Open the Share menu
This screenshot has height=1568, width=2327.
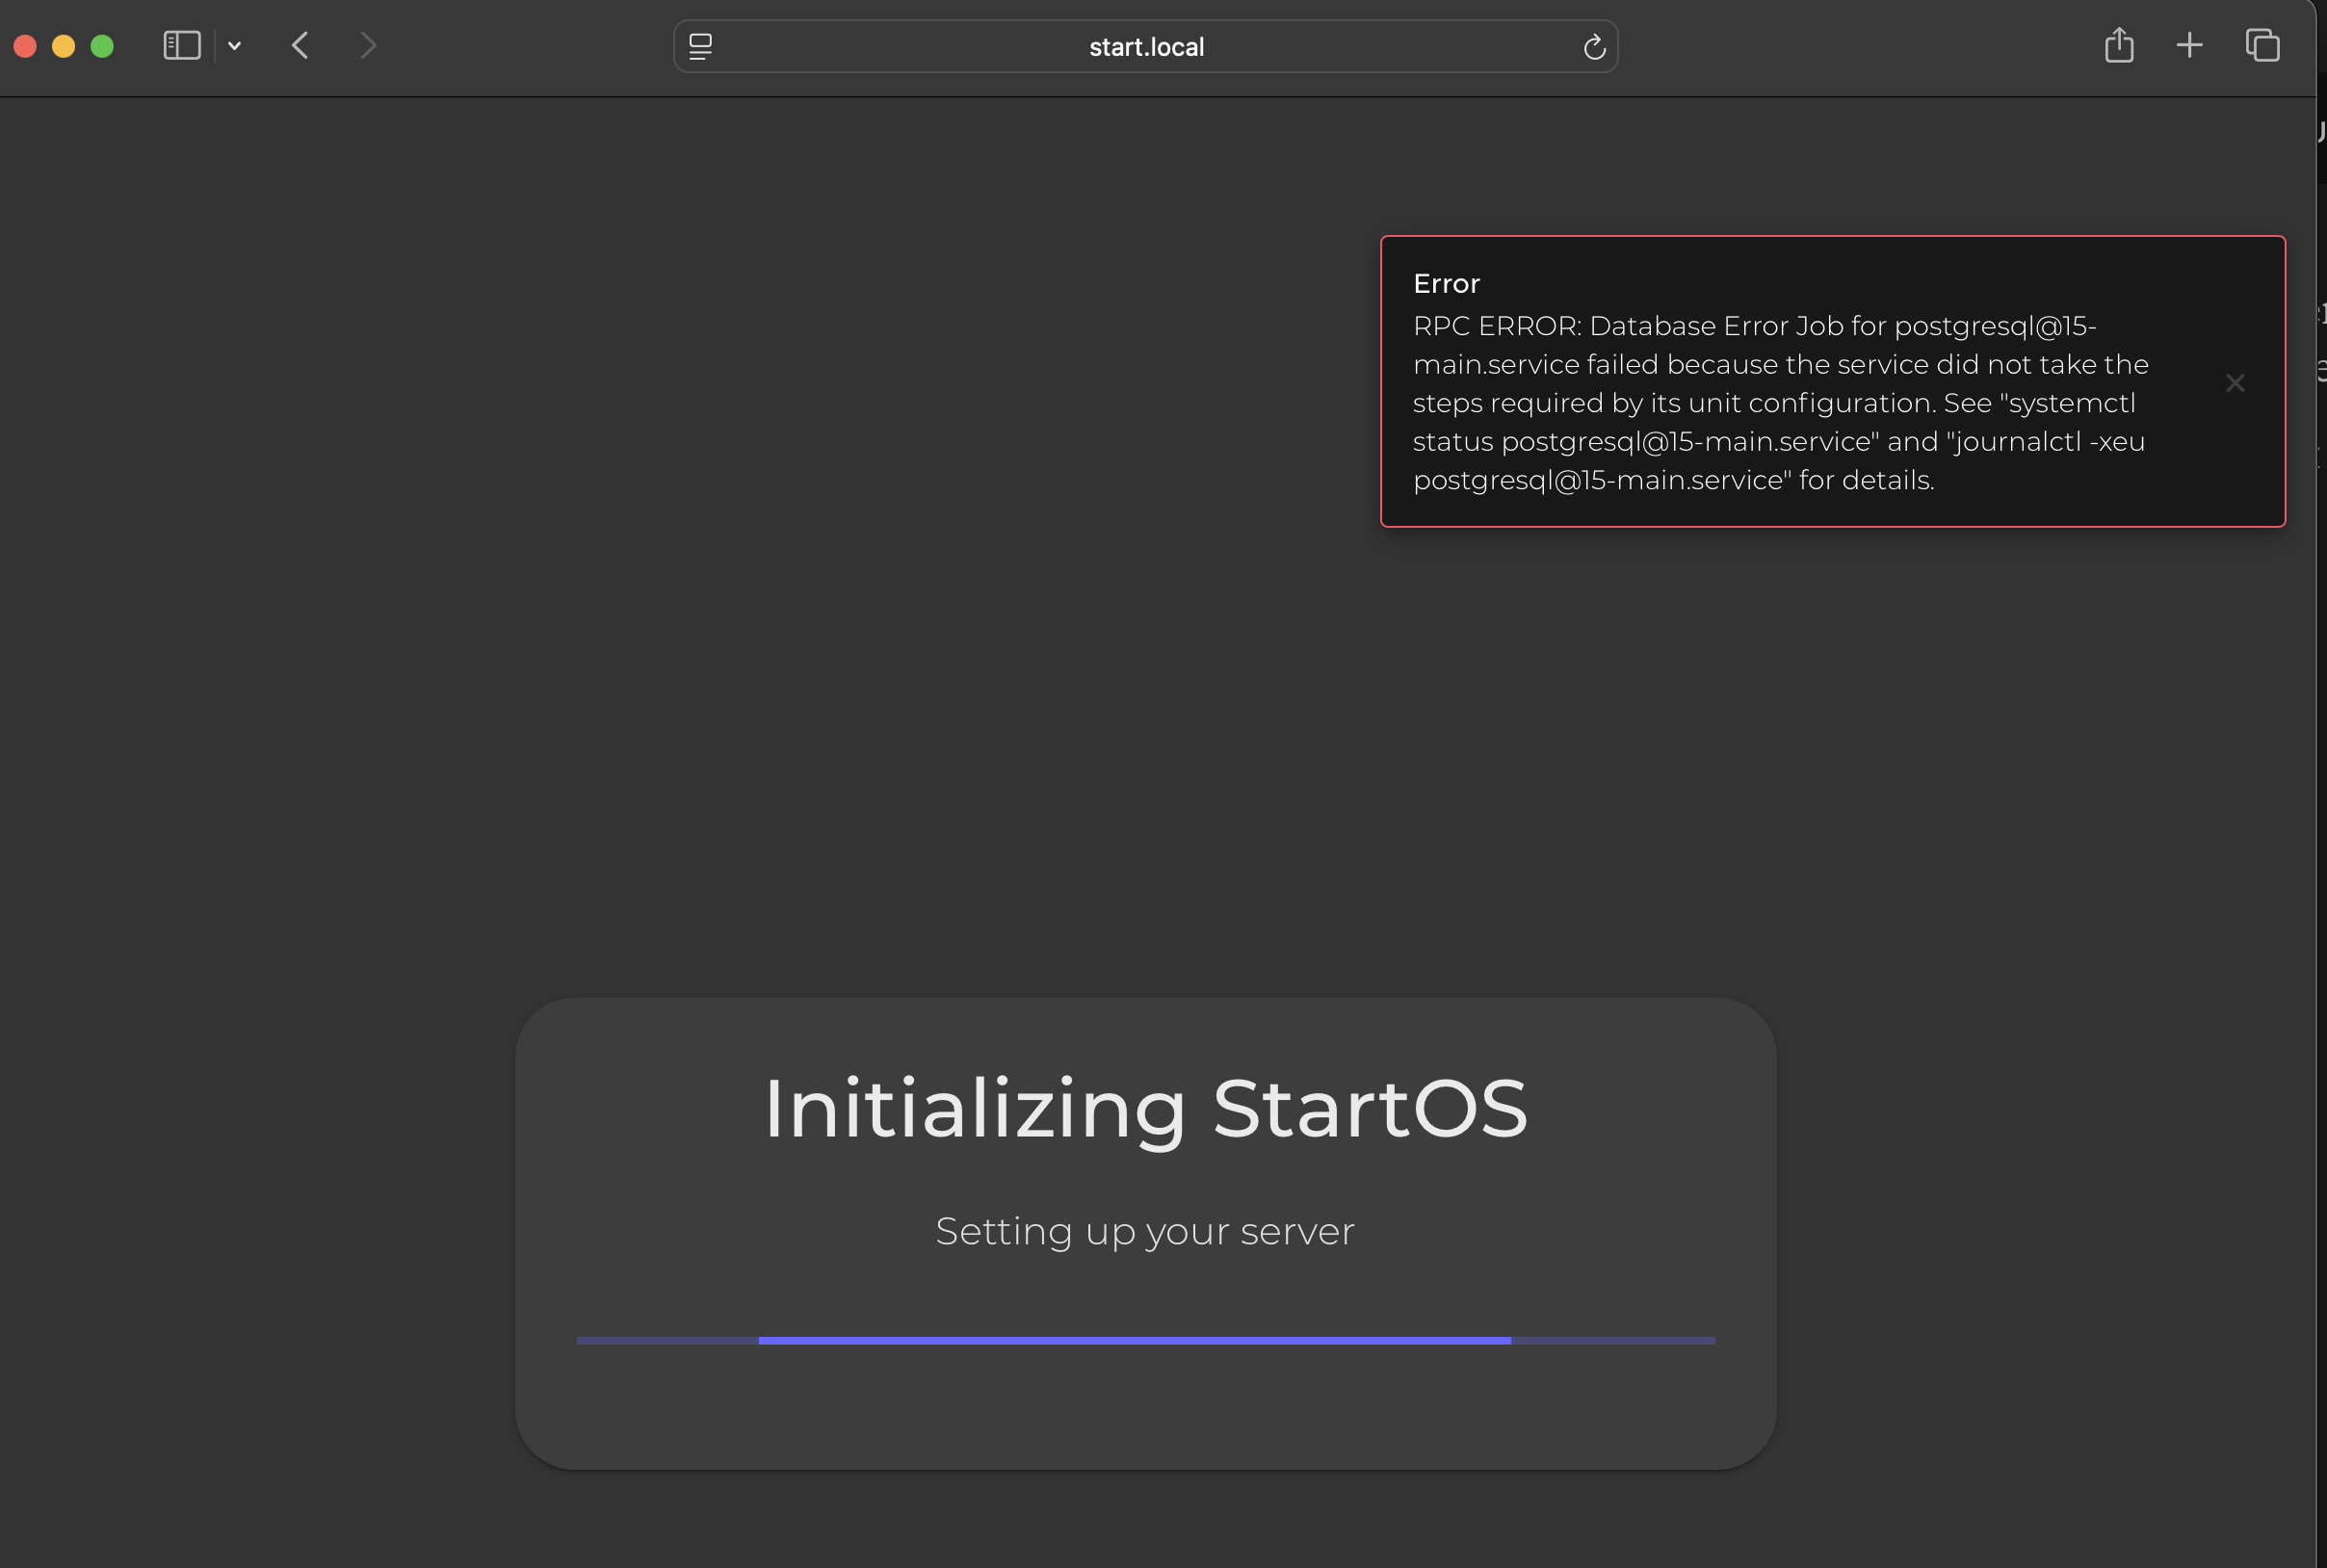(x=2118, y=46)
